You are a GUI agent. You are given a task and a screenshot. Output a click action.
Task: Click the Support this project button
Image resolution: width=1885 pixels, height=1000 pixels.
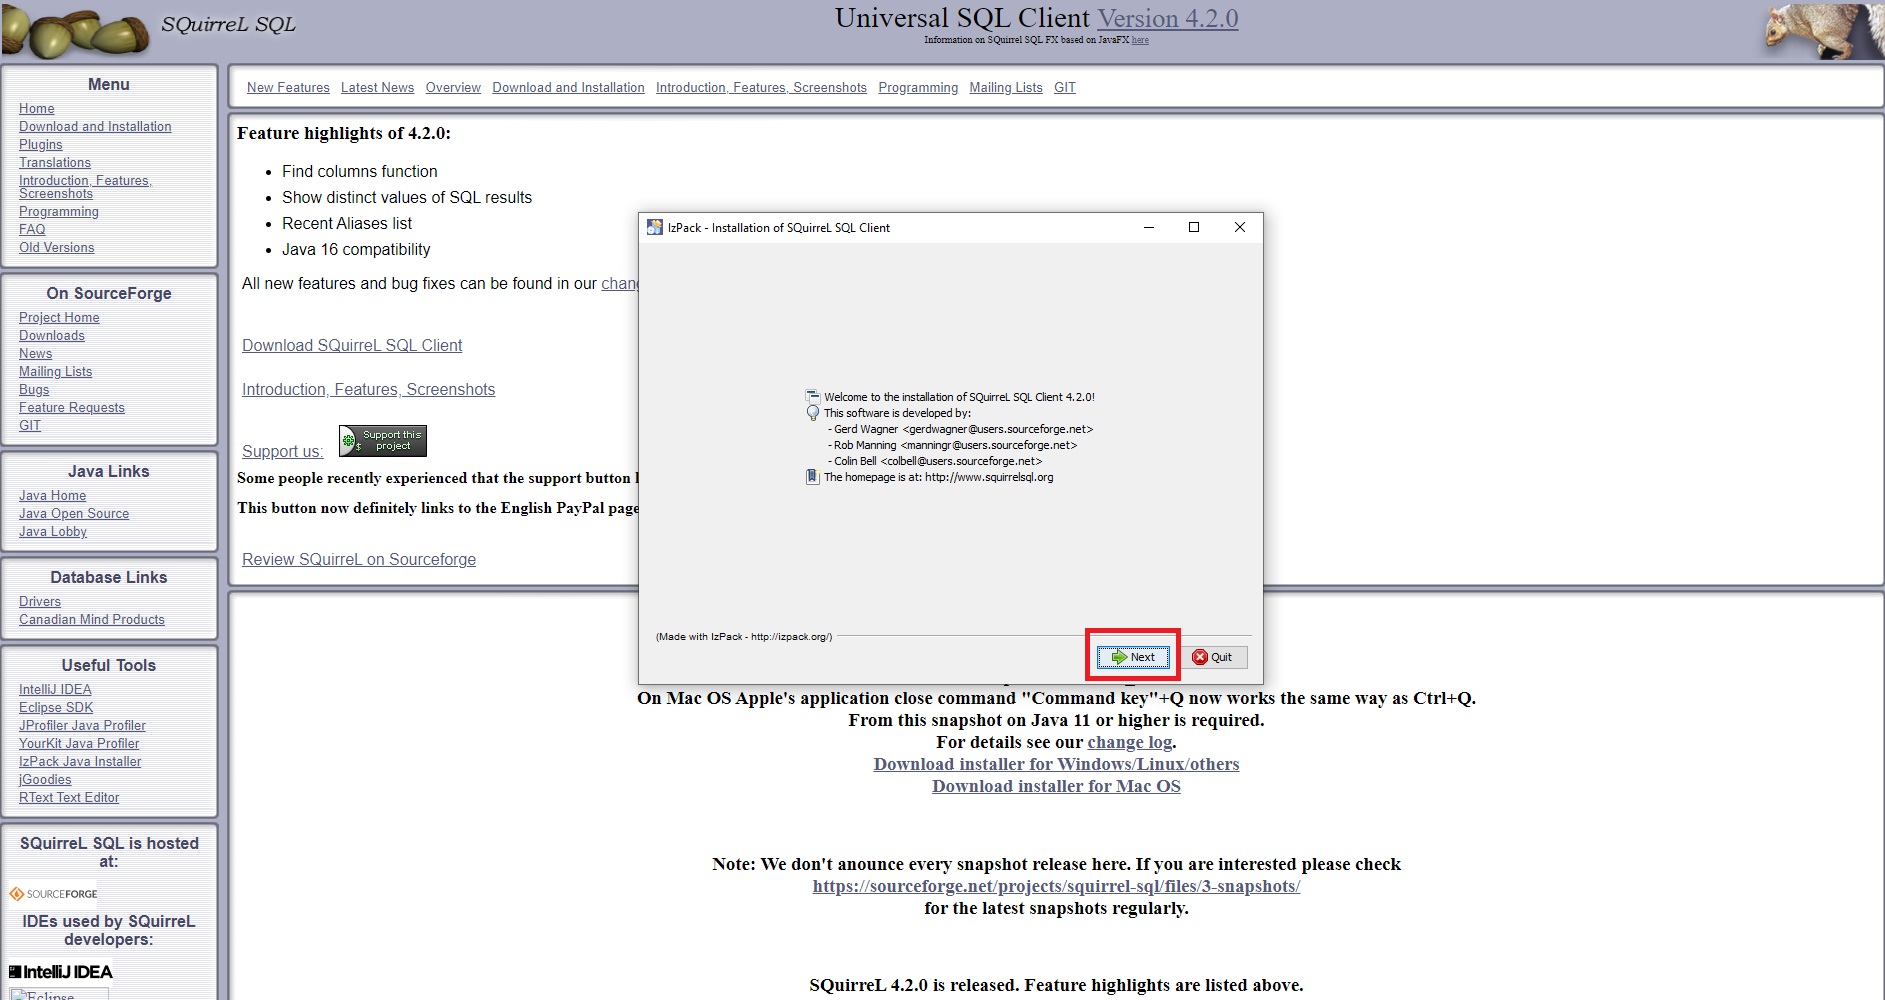tap(383, 441)
